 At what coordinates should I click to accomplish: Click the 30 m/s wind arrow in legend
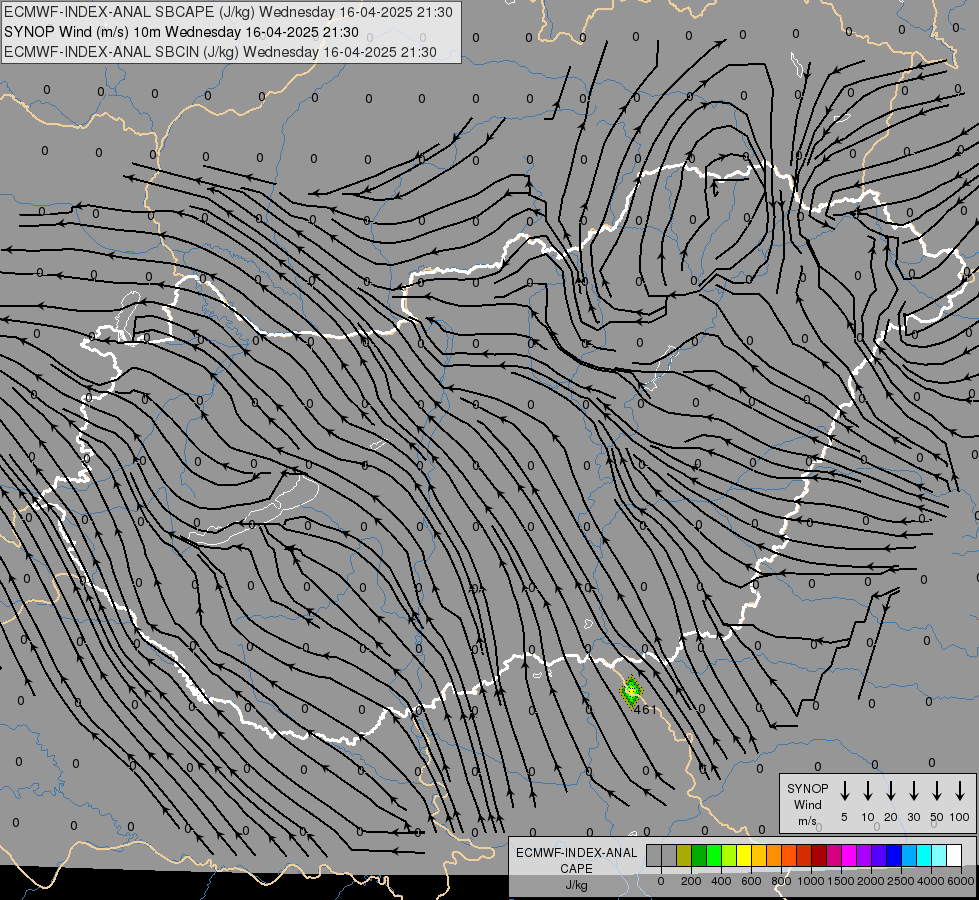913,791
